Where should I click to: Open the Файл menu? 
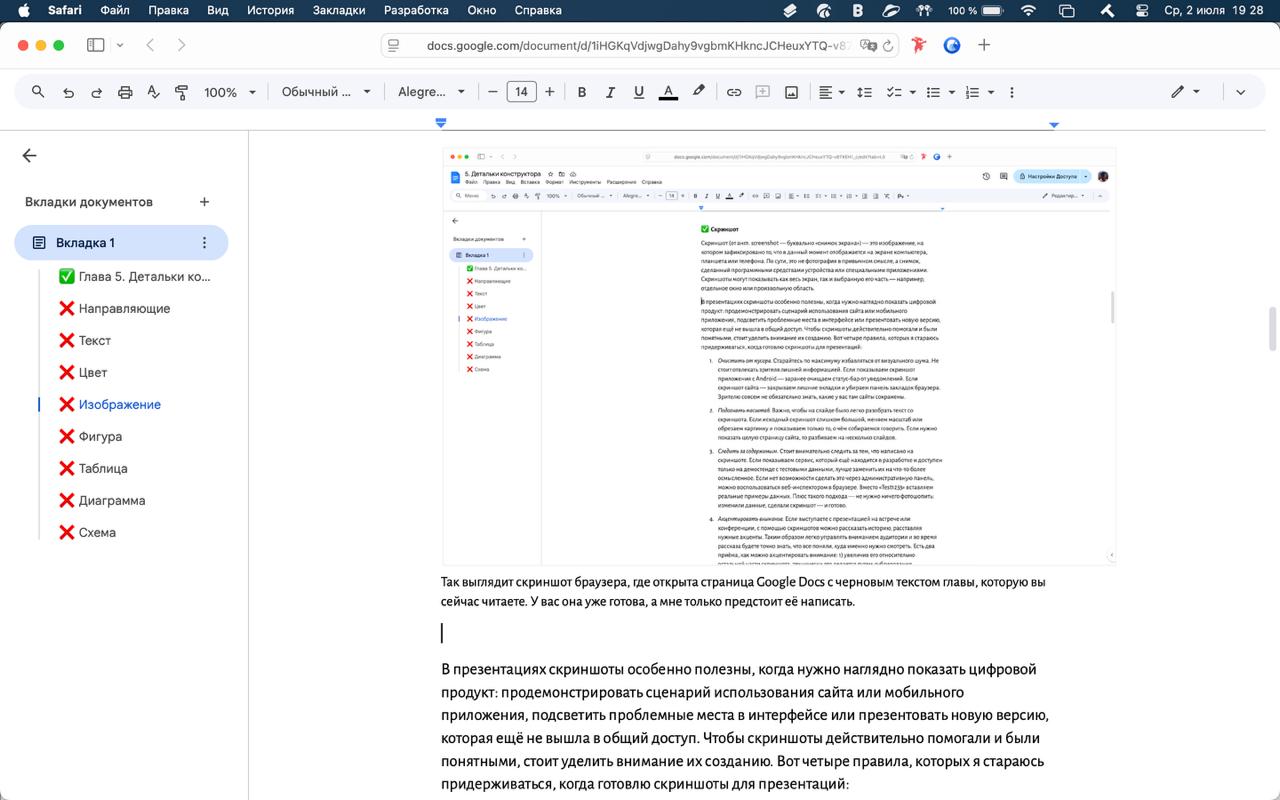115,10
